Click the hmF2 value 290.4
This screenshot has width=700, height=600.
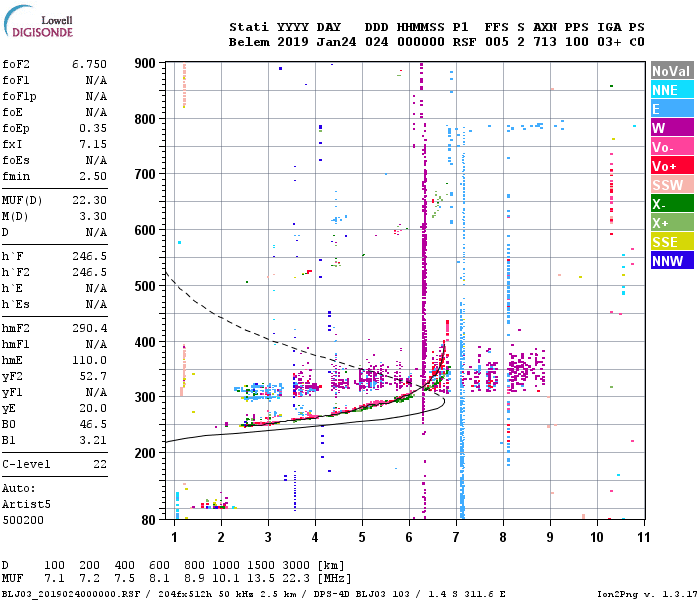90,328
